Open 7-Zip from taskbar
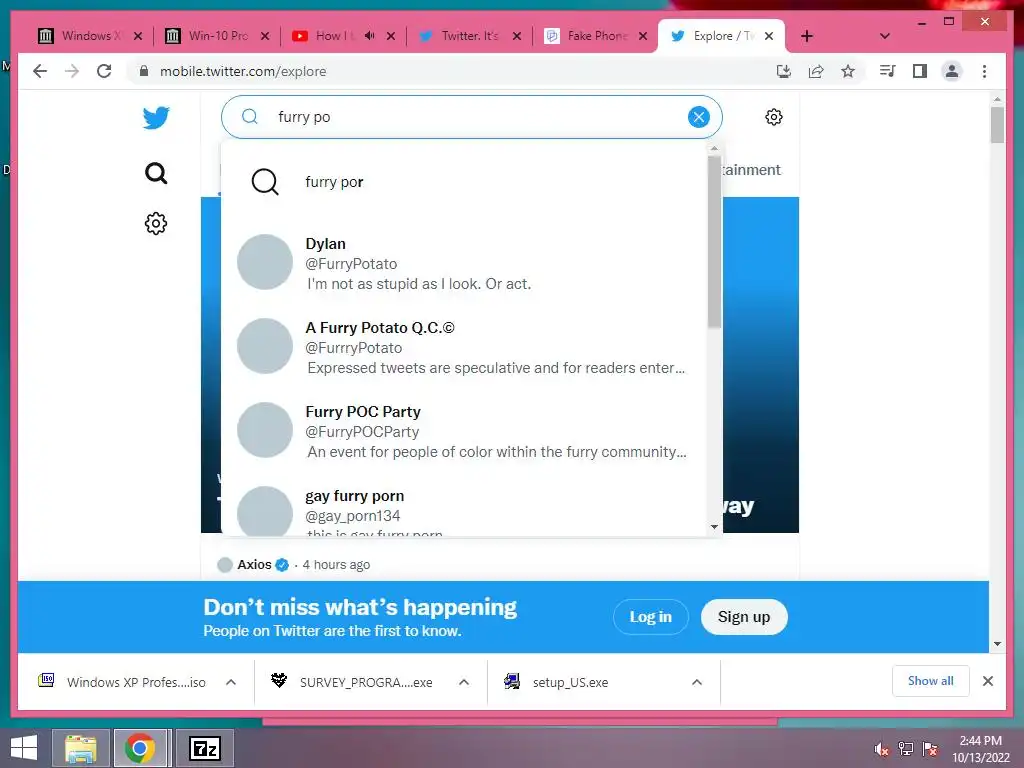Screen dimensions: 1024x768 (204, 748)
